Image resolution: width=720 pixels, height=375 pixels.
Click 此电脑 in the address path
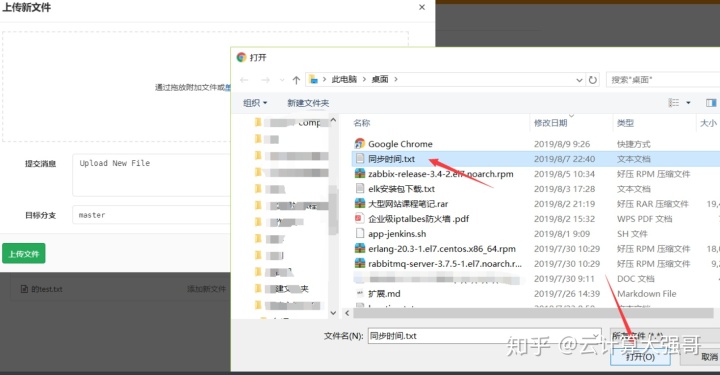[x=344, y=79]
